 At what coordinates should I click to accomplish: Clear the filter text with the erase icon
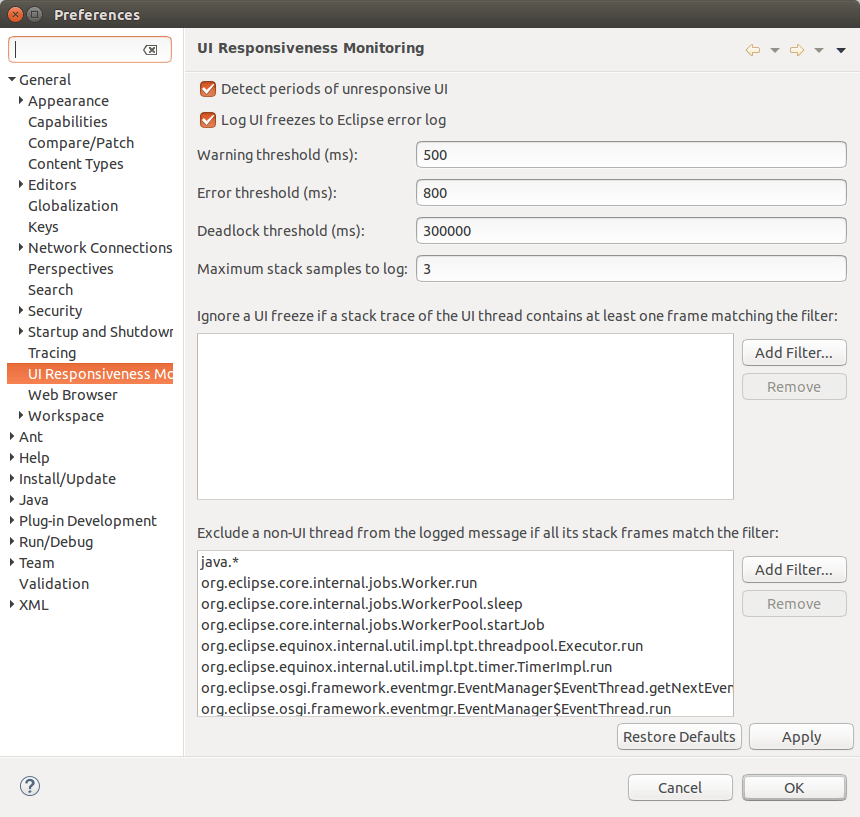click(x=150, y=50)
